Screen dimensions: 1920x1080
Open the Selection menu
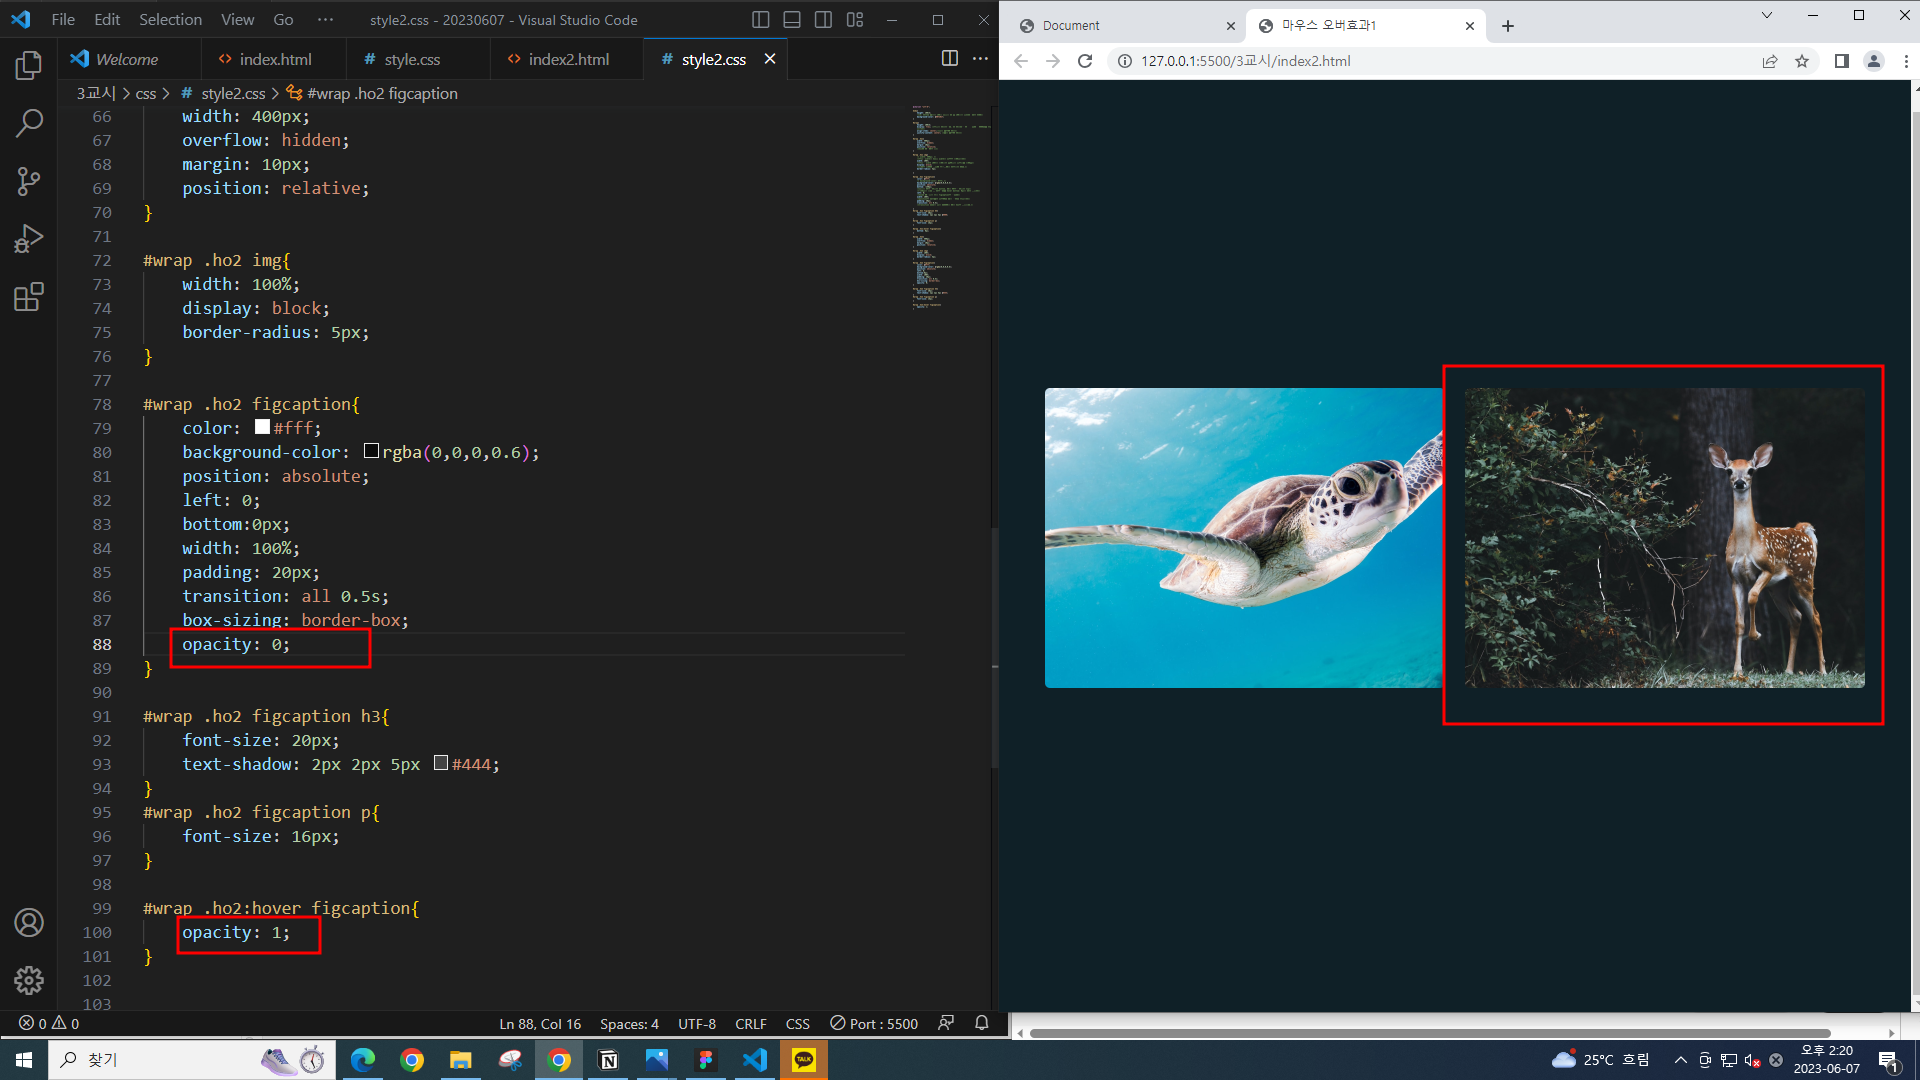click(170, 20)
